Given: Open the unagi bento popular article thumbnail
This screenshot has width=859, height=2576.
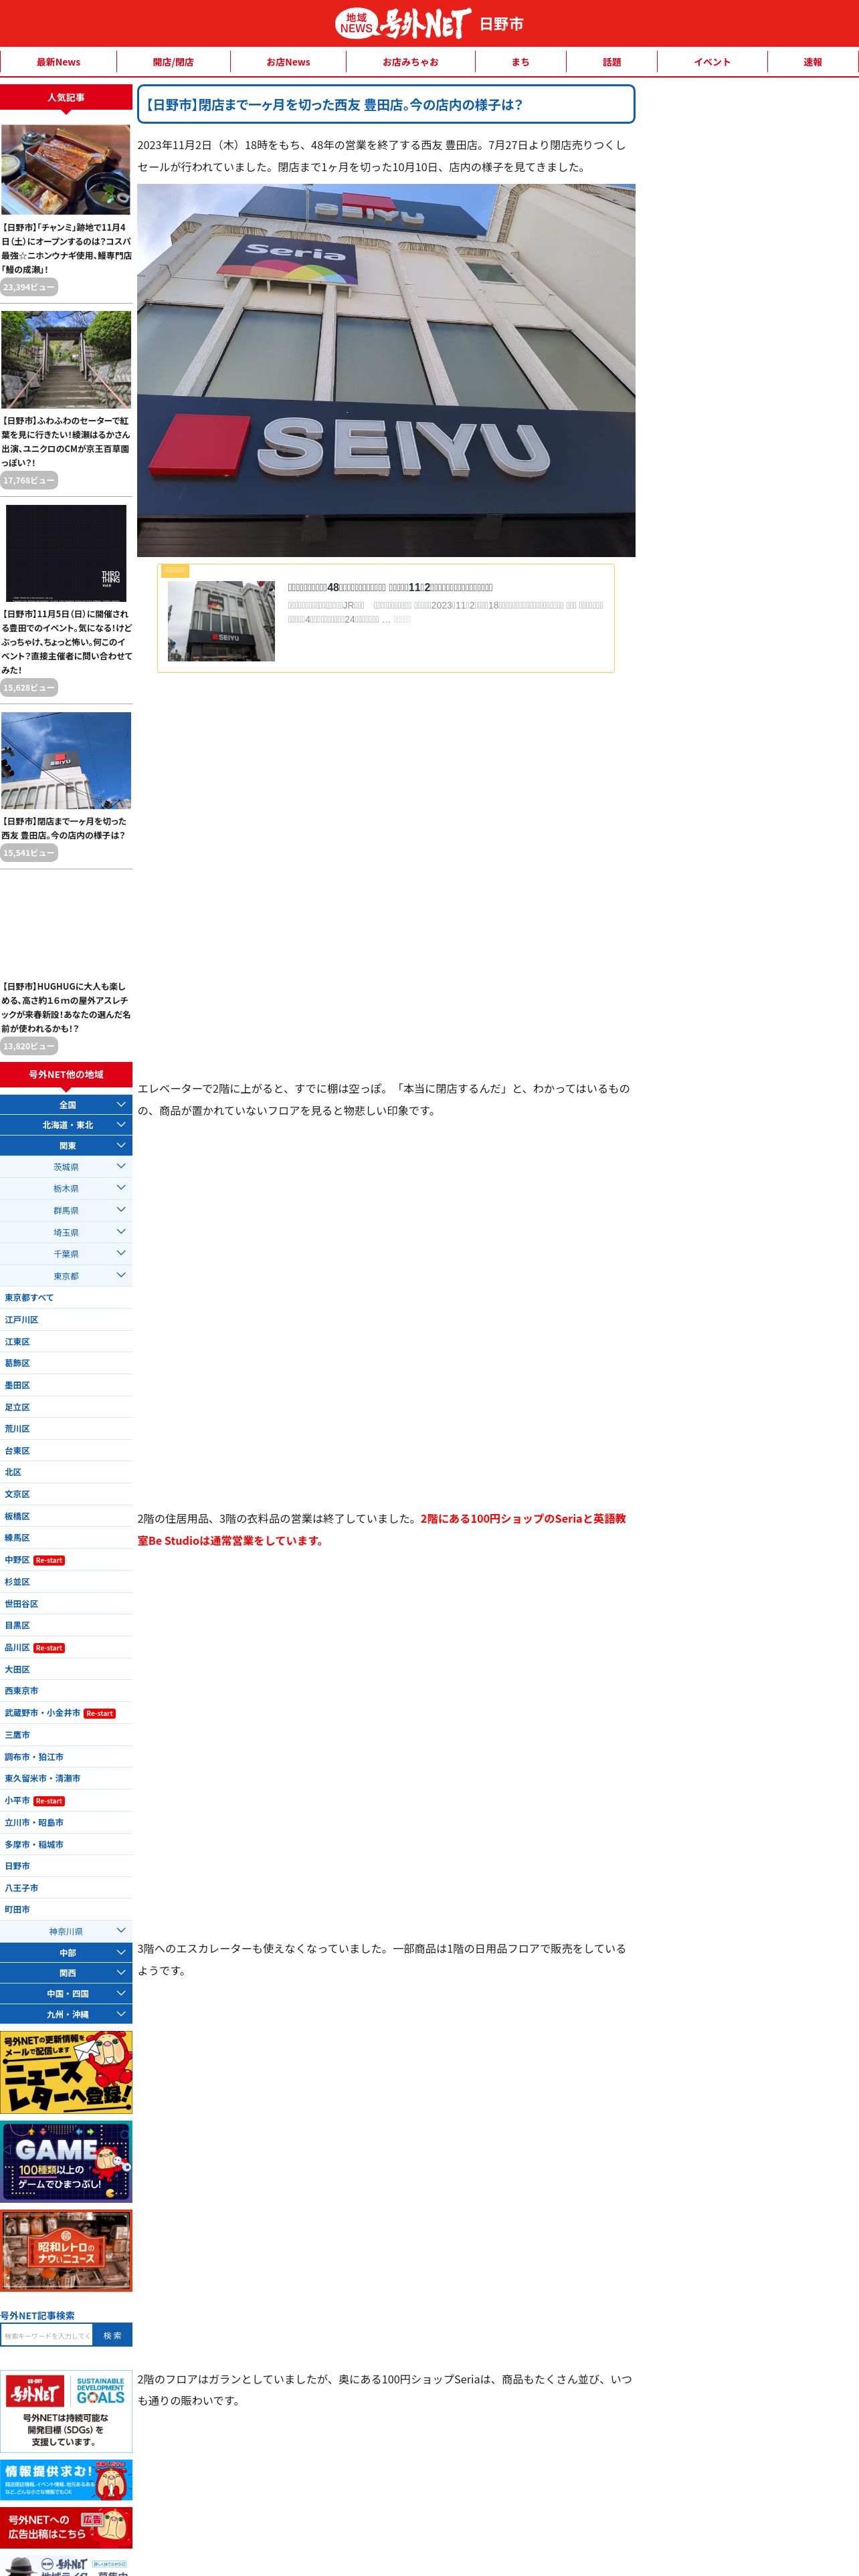Looking at the screenshot, I should (66, 169).
